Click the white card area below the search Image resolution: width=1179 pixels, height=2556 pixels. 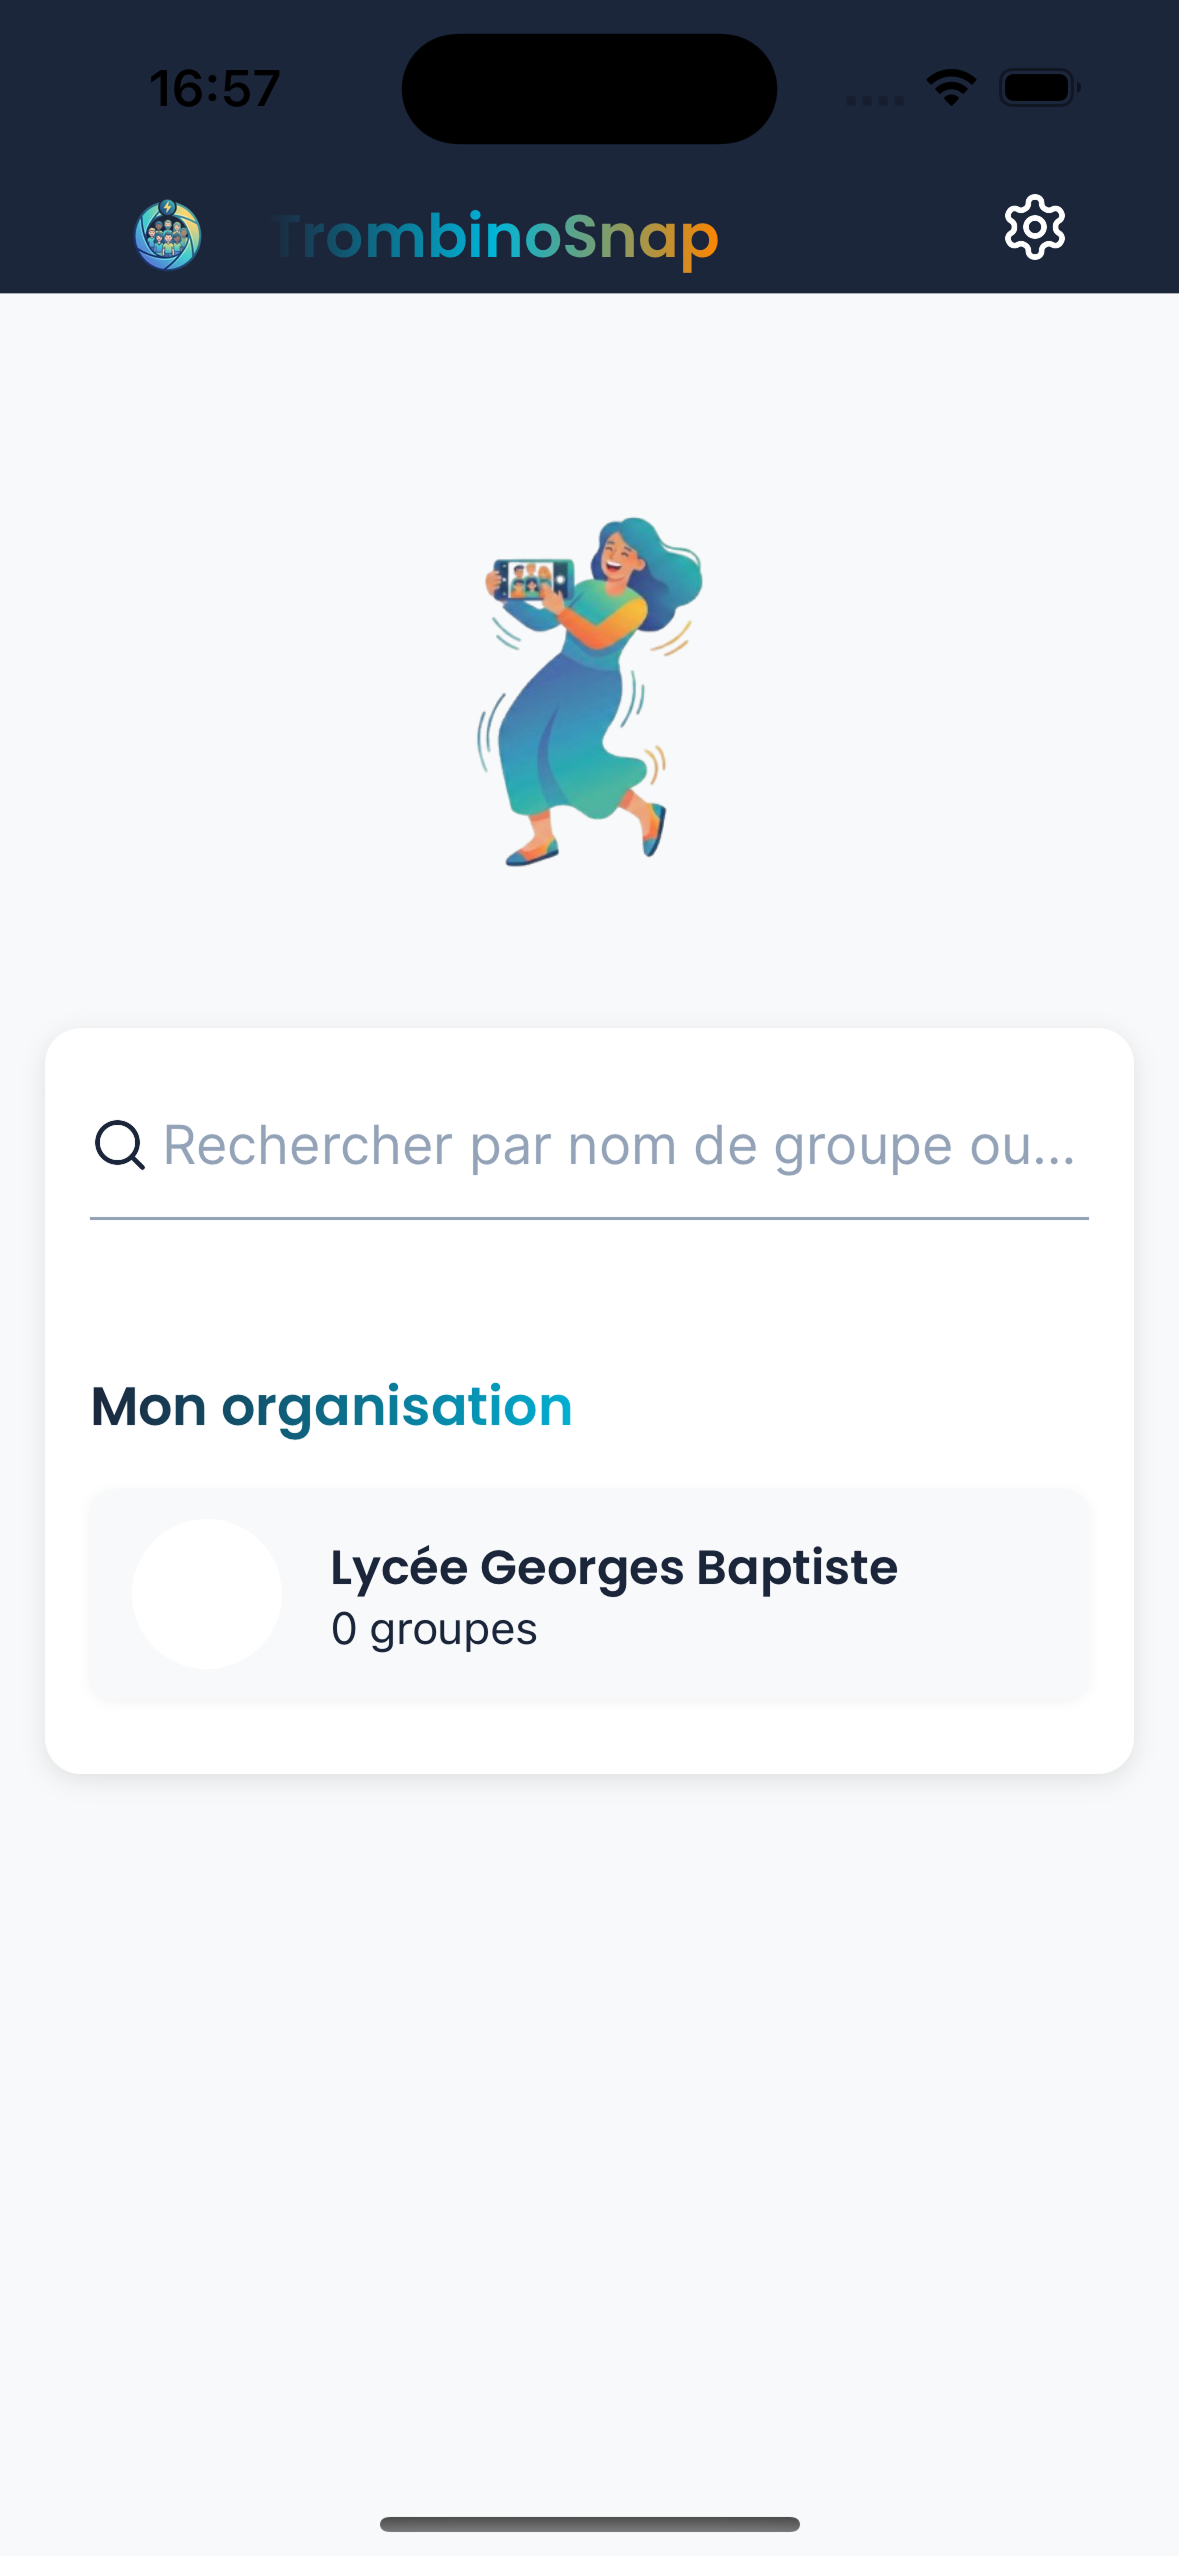[x=589, y=1300]
